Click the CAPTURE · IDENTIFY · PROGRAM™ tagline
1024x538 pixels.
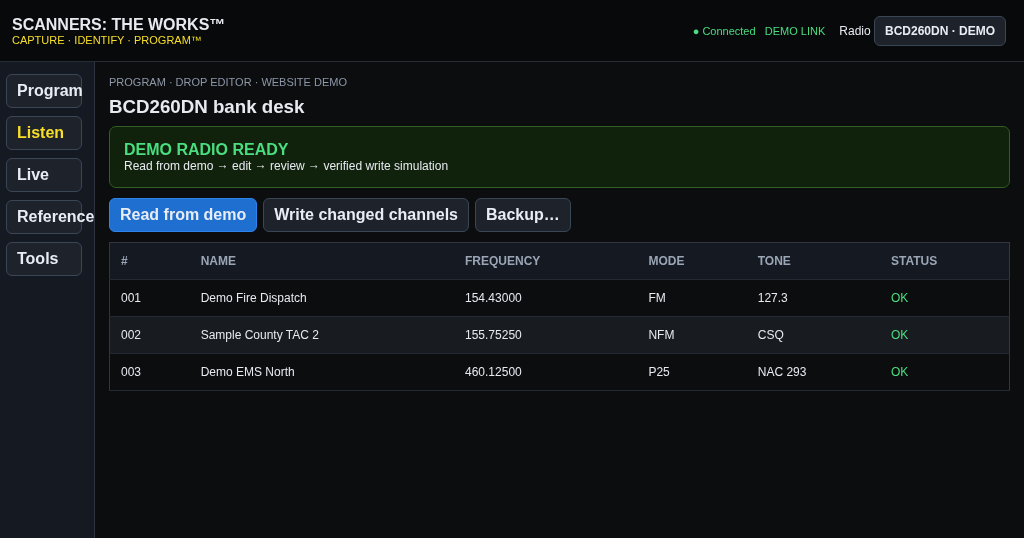click(106, 40)
